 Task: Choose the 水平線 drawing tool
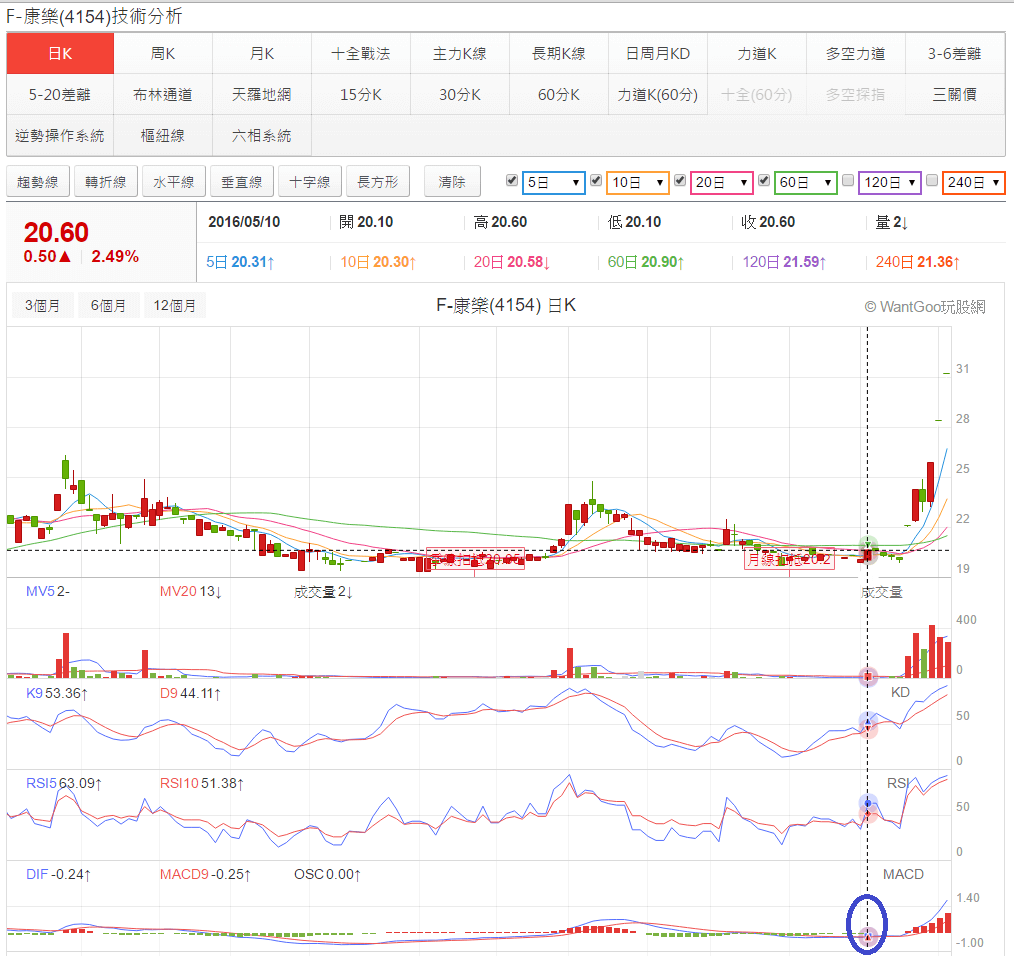click(174, 182)
